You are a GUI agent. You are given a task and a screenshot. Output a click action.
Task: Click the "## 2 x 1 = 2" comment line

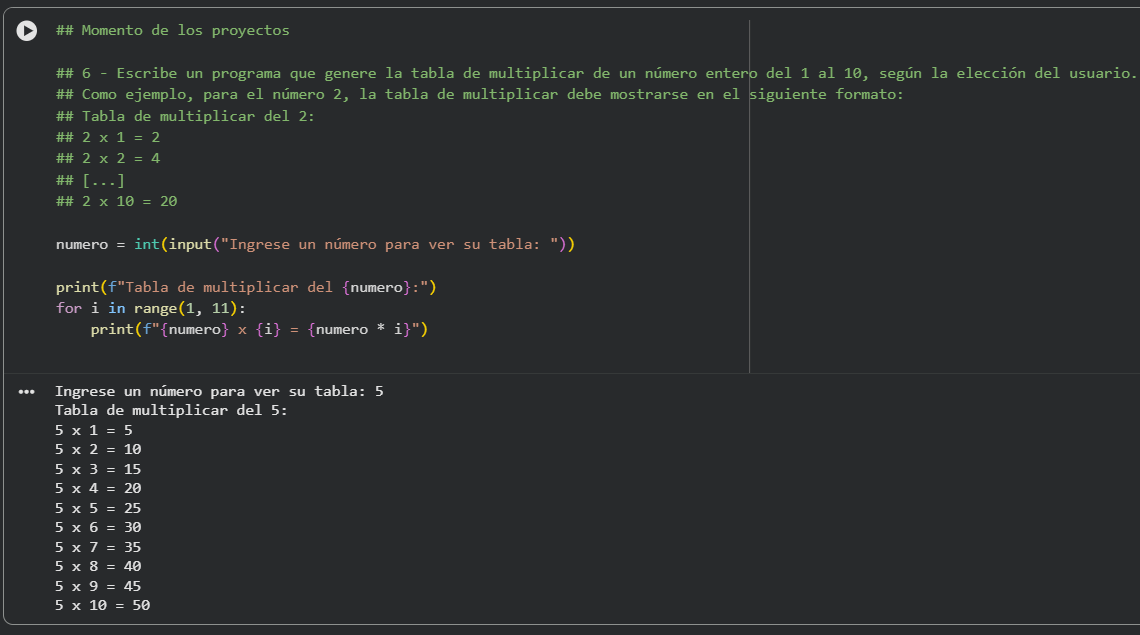click(108, 137)
